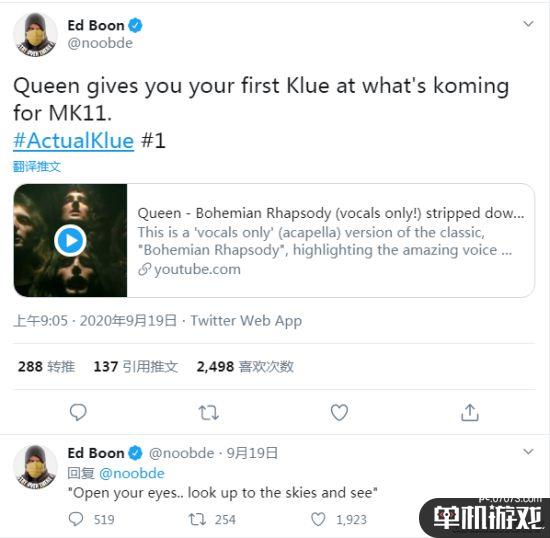550x538 pixels.
Task: View the 137 引用推文 quote tweets
Action: coord(136,366)
